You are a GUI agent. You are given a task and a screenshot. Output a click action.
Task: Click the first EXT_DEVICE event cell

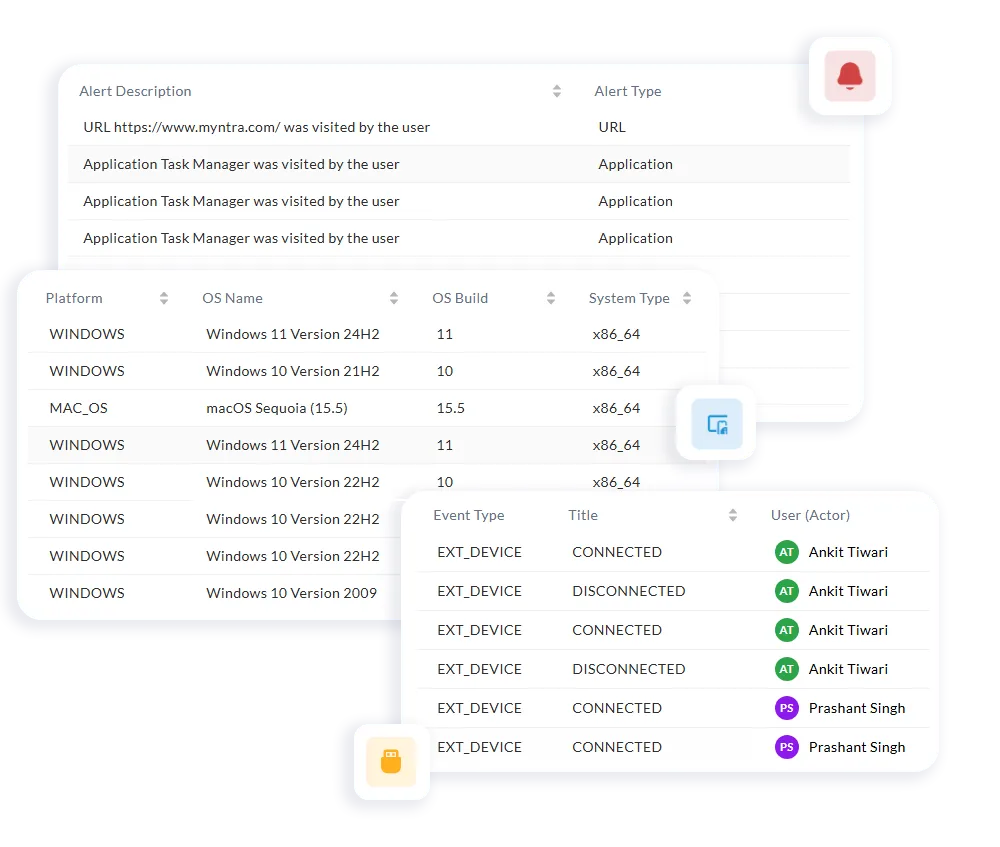479,552
